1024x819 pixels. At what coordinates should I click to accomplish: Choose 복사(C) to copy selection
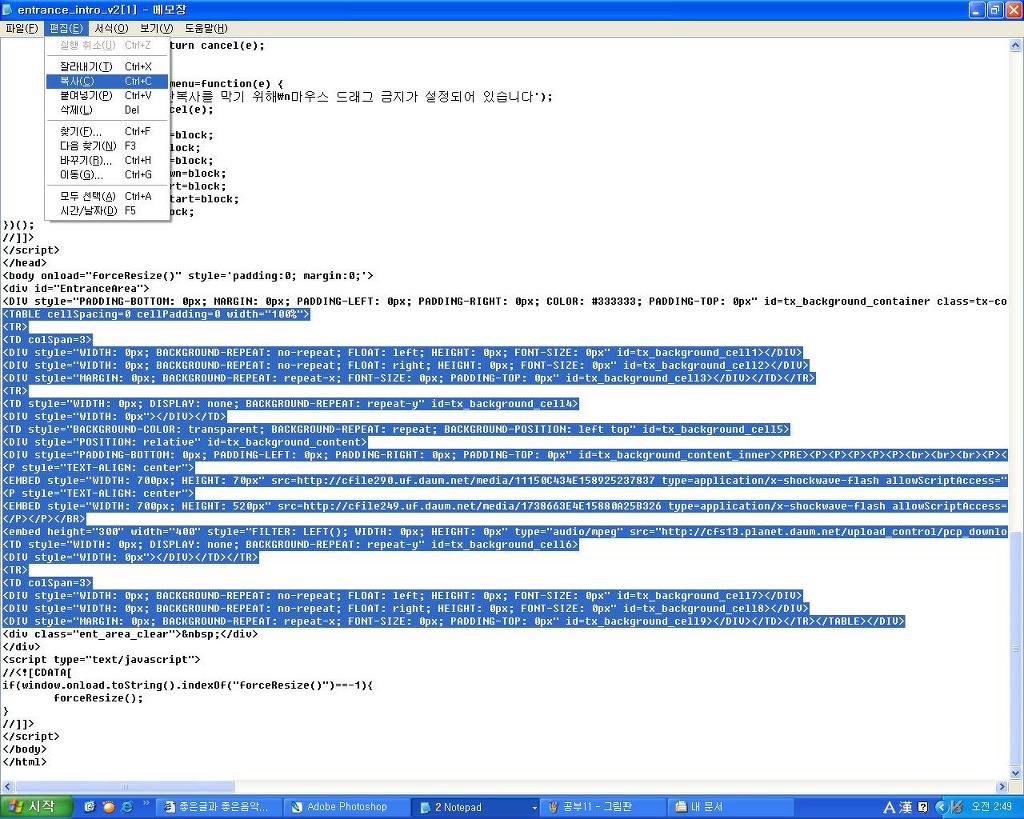(107, 81)
